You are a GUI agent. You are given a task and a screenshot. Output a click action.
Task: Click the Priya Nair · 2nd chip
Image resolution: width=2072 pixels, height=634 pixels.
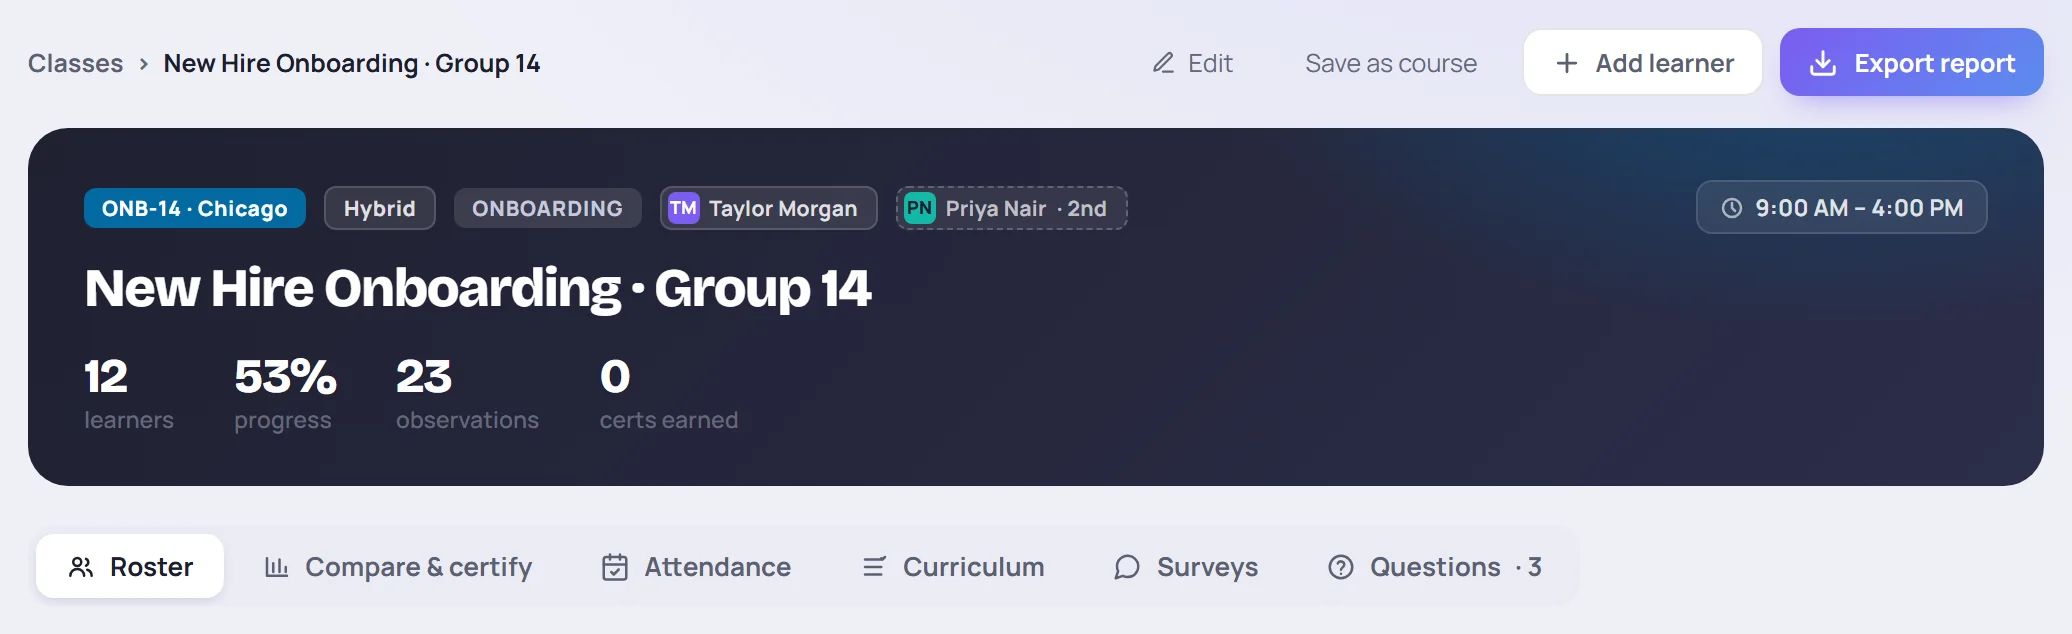(x=1012, y=208)
